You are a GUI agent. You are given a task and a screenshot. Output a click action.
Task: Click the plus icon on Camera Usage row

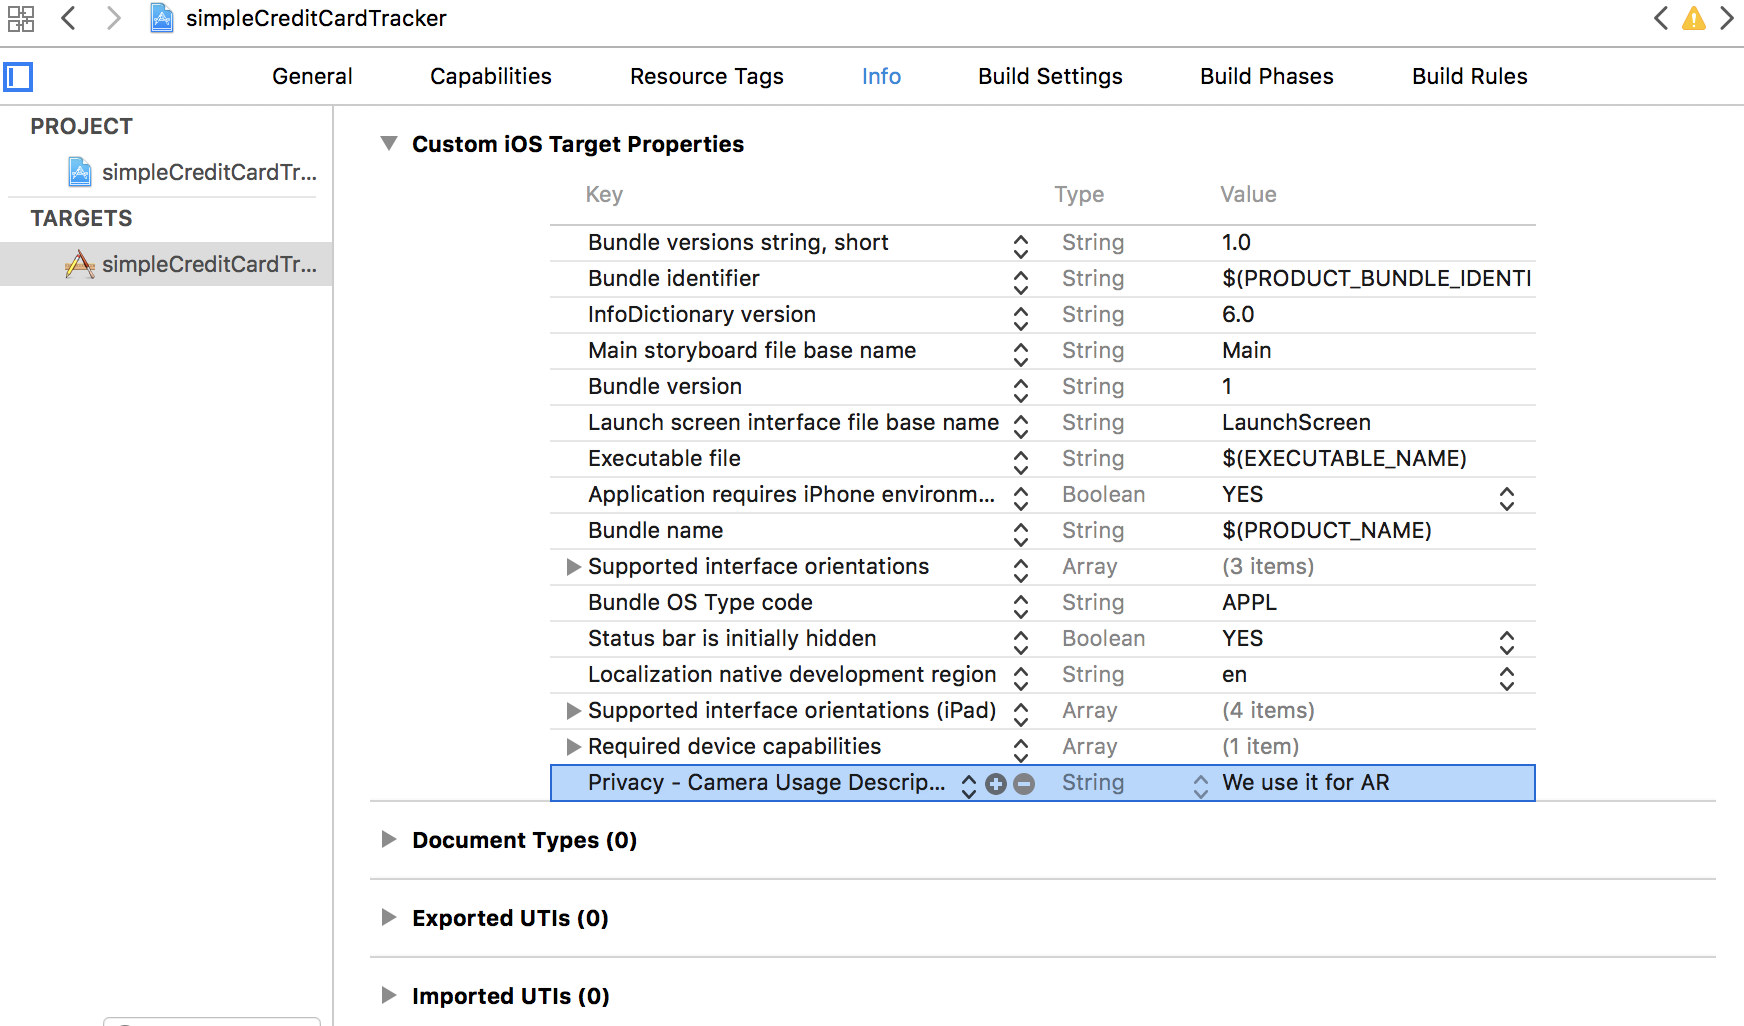(996, 784)
